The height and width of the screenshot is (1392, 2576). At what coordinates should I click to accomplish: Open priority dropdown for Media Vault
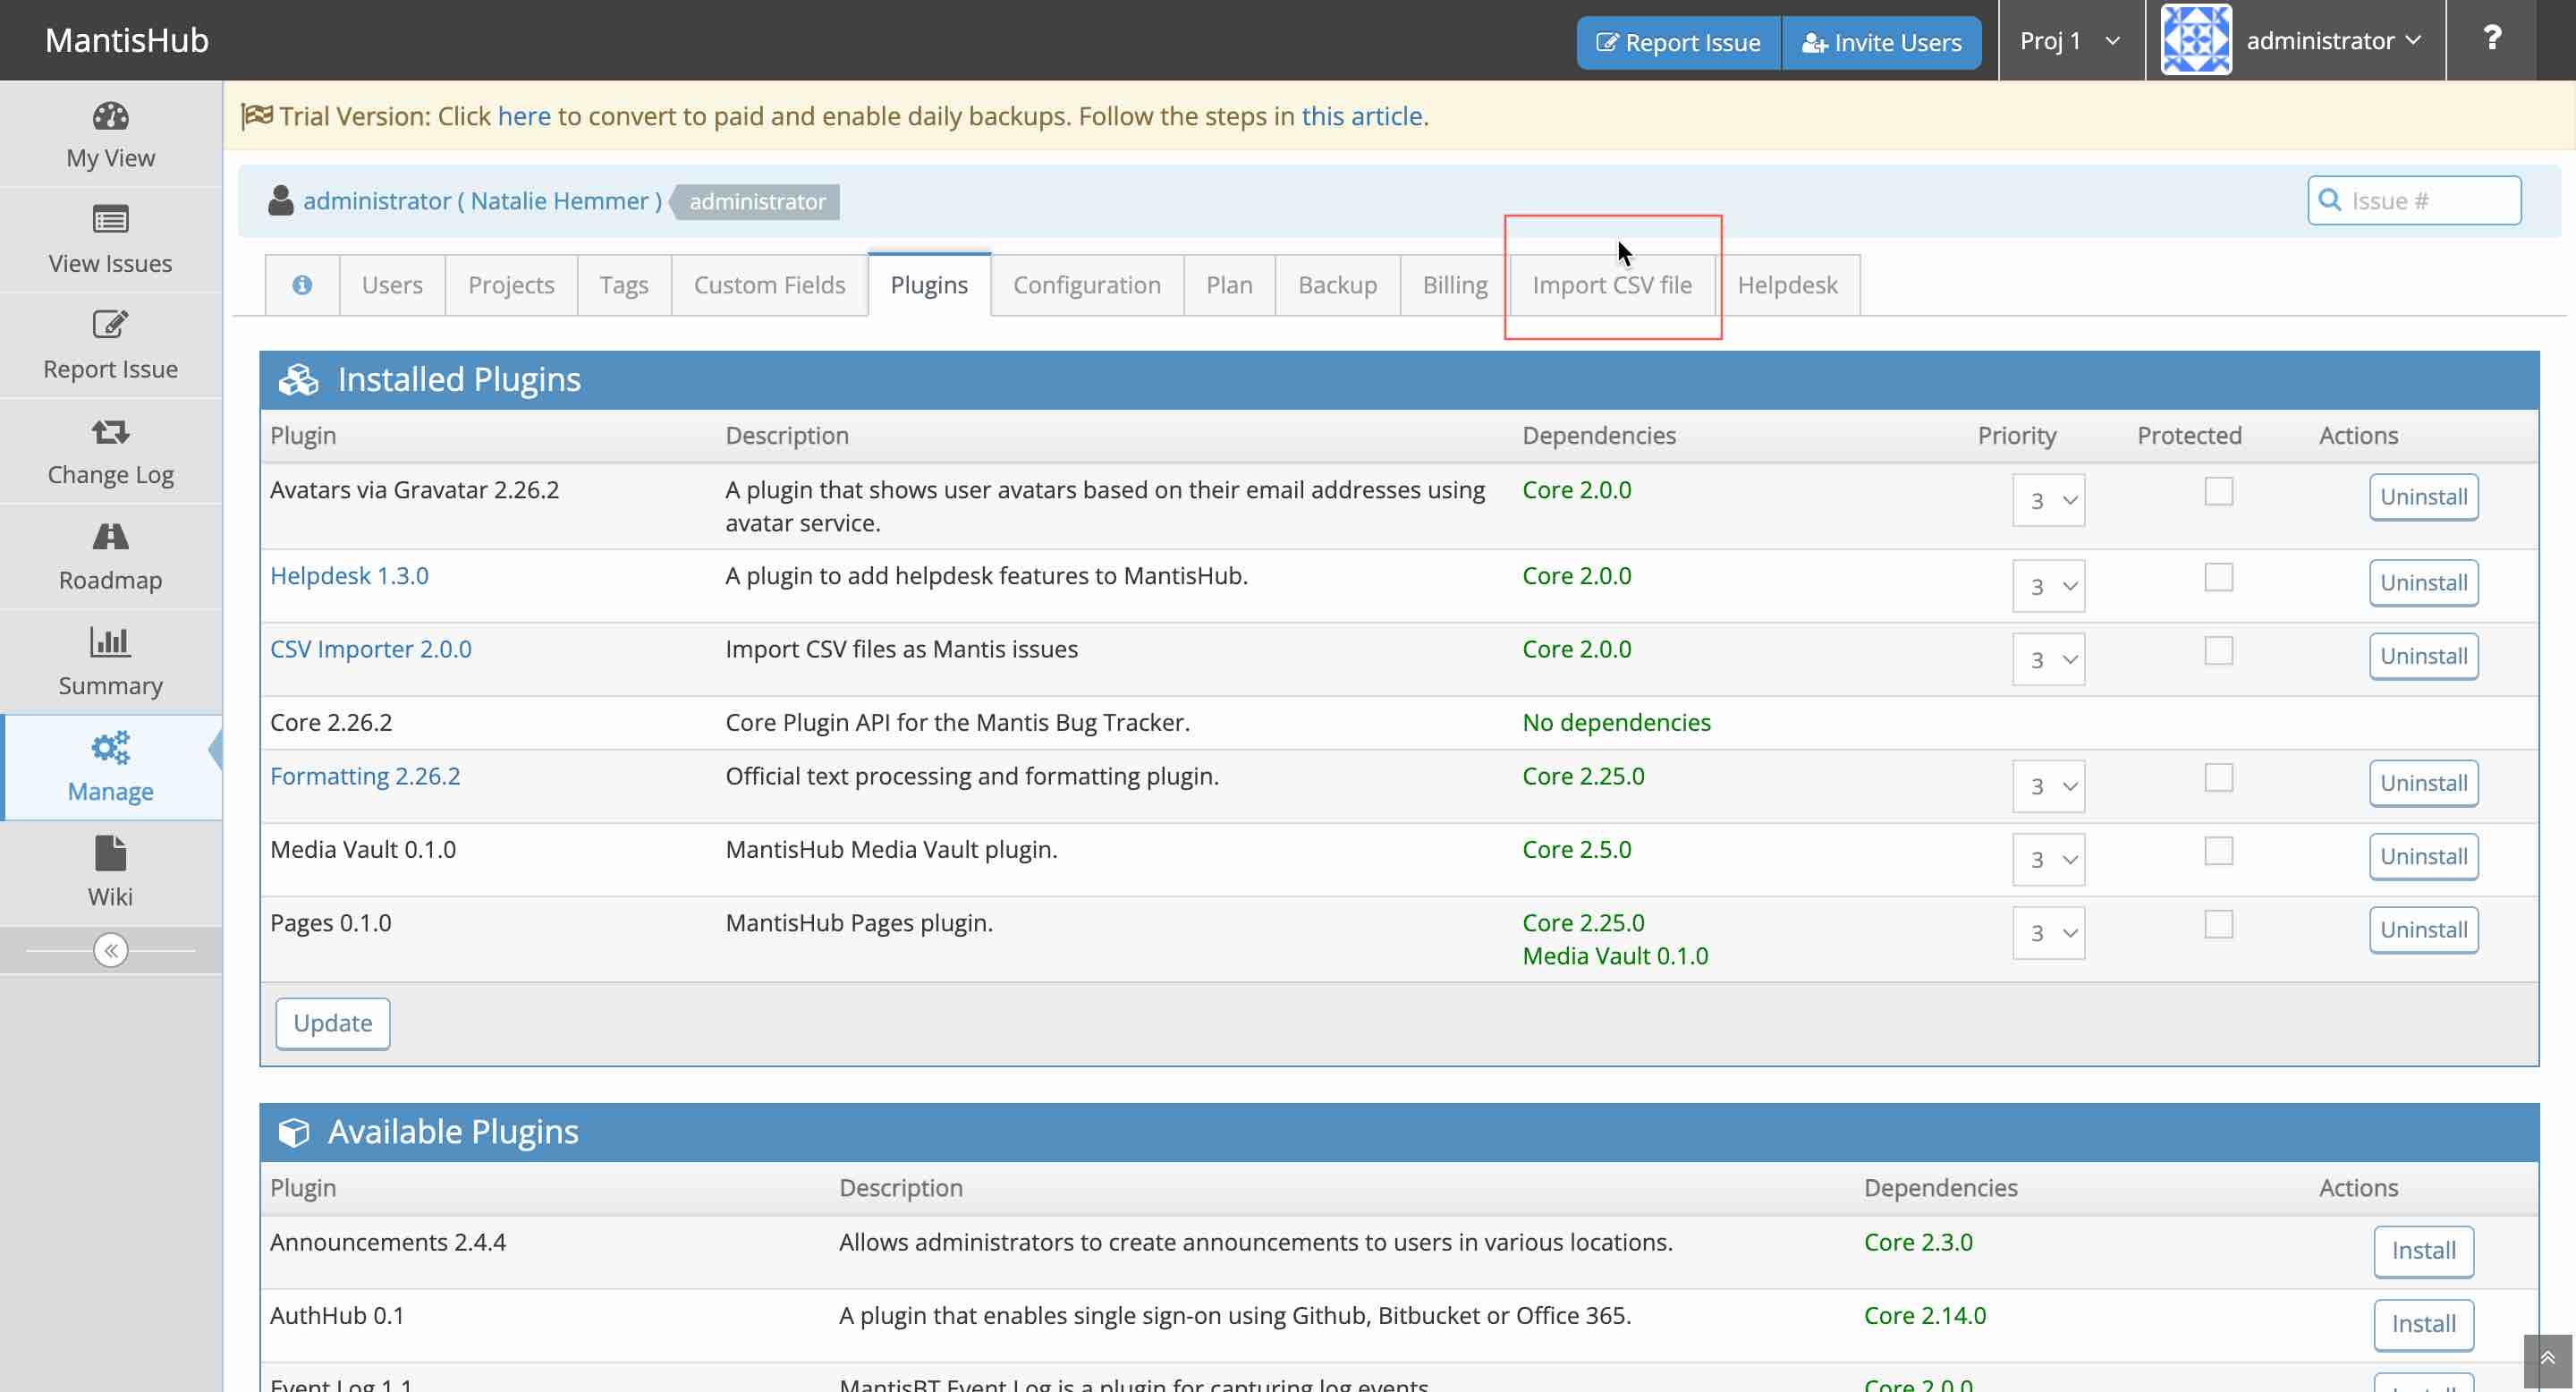2048,859
